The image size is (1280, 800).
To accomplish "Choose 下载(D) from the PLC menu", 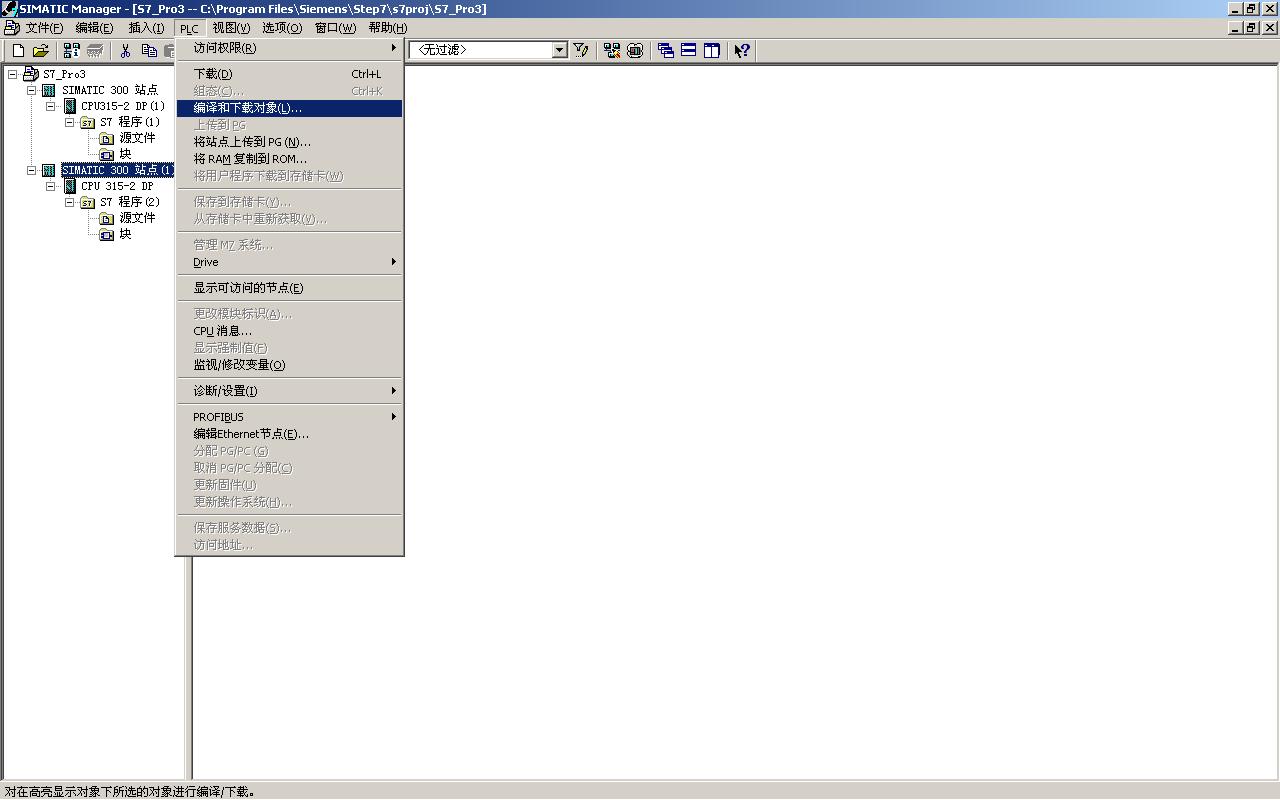I will (x=289, y=74).
